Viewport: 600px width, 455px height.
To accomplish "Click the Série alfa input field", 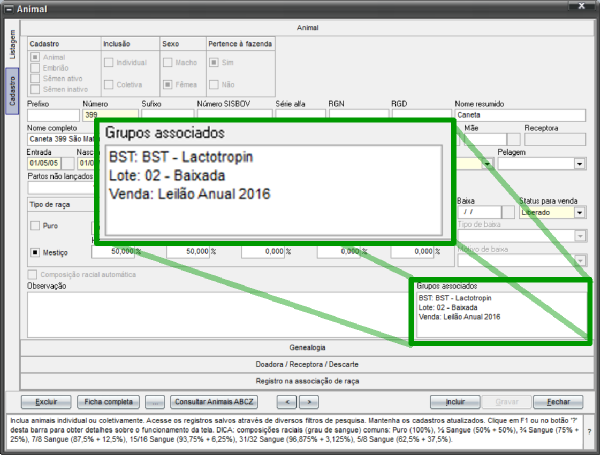I will pyautogui.click(x=300, y=114).
